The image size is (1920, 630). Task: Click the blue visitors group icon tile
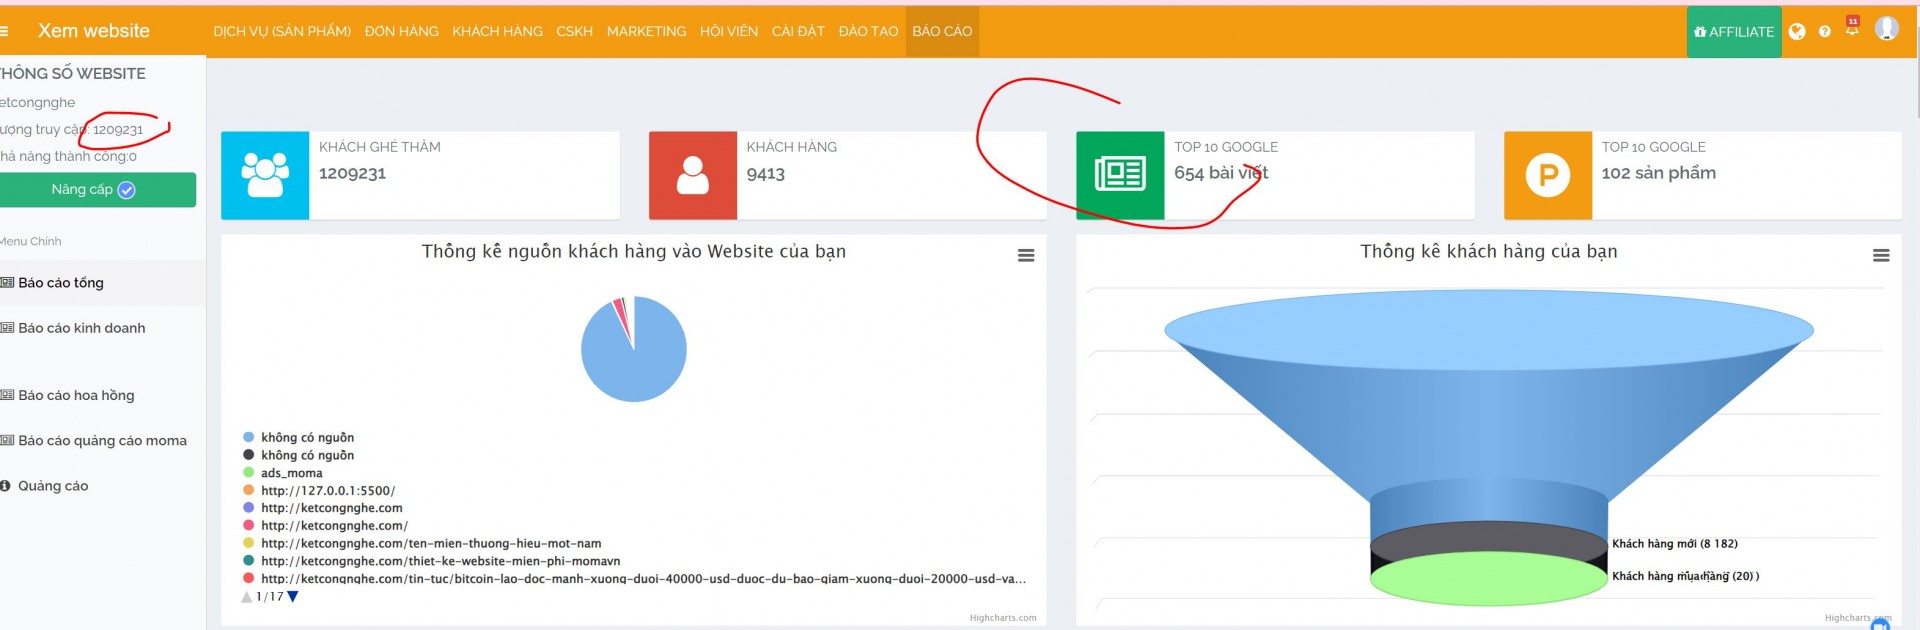[x=265, y=175]
